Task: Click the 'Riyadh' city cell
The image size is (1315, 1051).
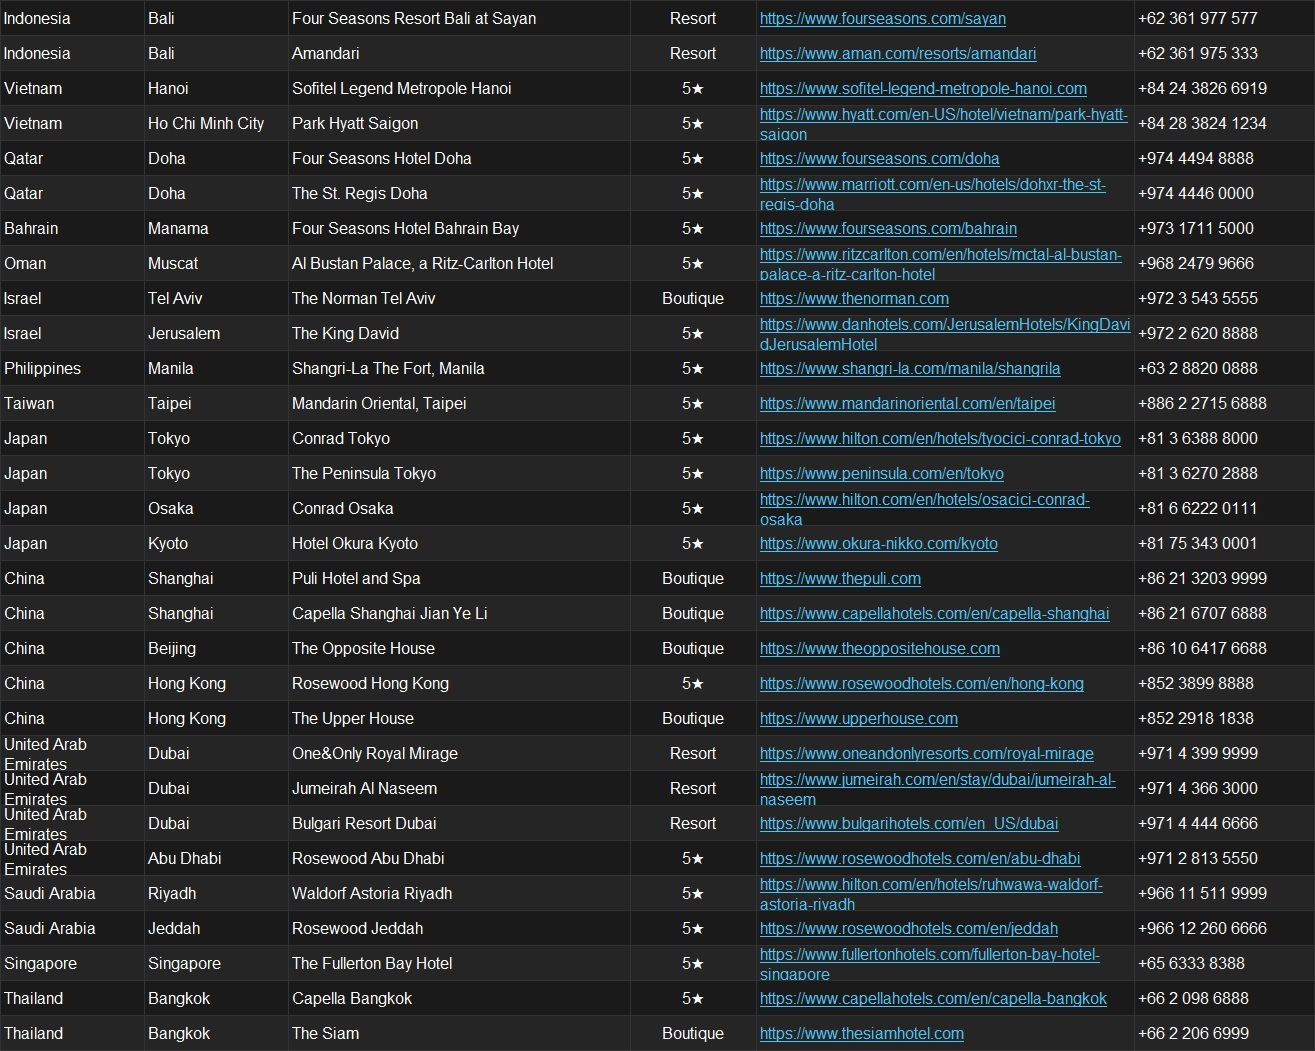Action: pos(216,894)
